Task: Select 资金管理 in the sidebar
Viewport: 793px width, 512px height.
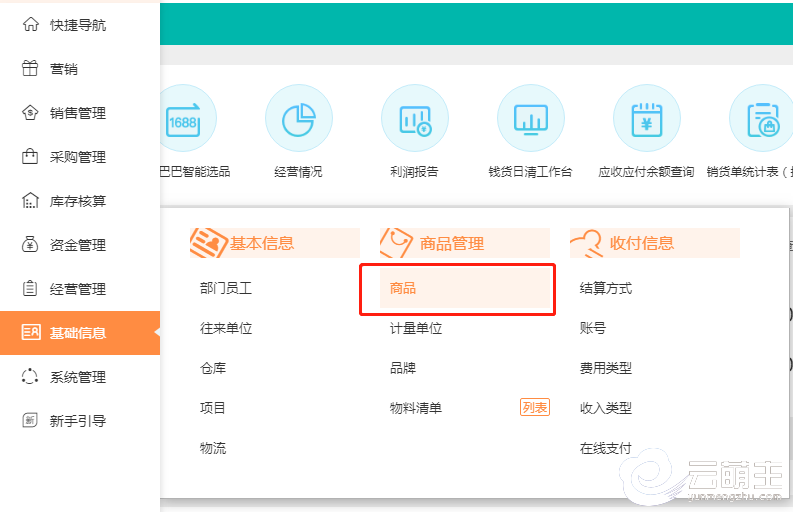Action: point(77,245)
